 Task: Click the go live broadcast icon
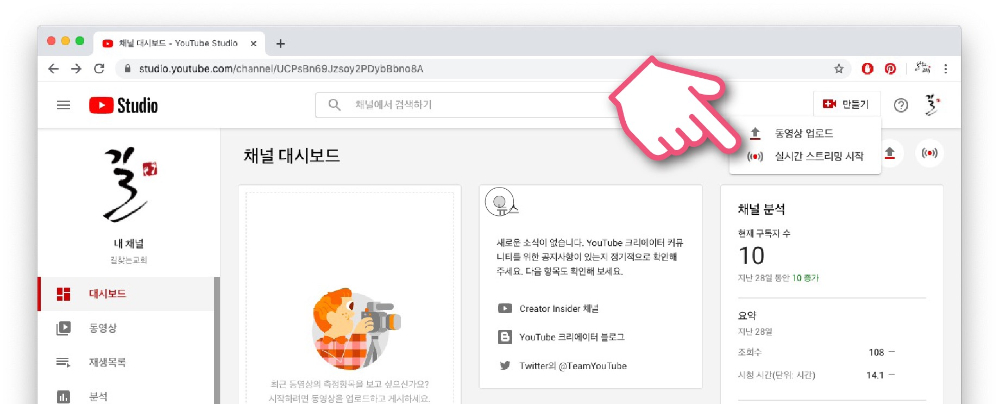929,153
